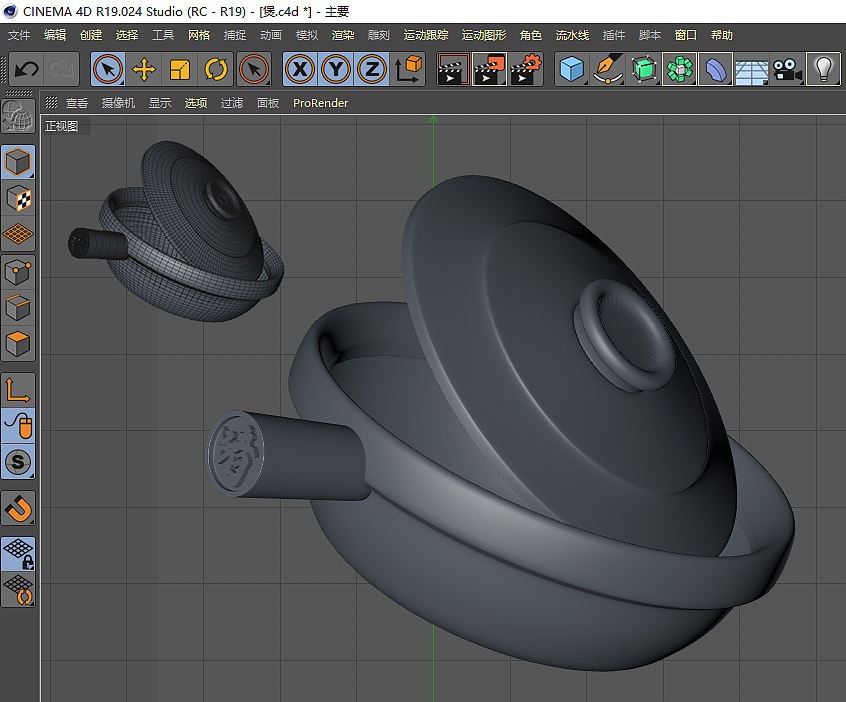Select the spline Pen tool icon
This screenshot has height=702, width=846.
coord(608,69)
